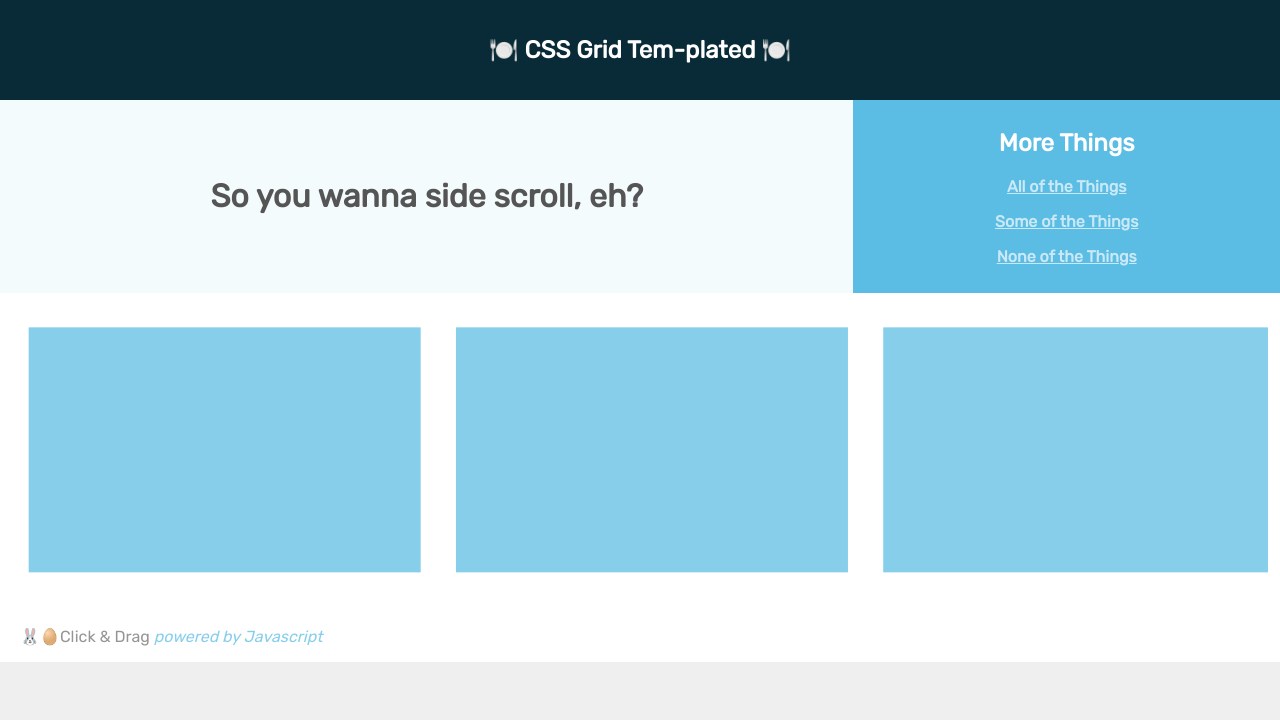The image size is (1280, 720).
Task: Select the first blue card in the scroller
Action: point(225,450)
